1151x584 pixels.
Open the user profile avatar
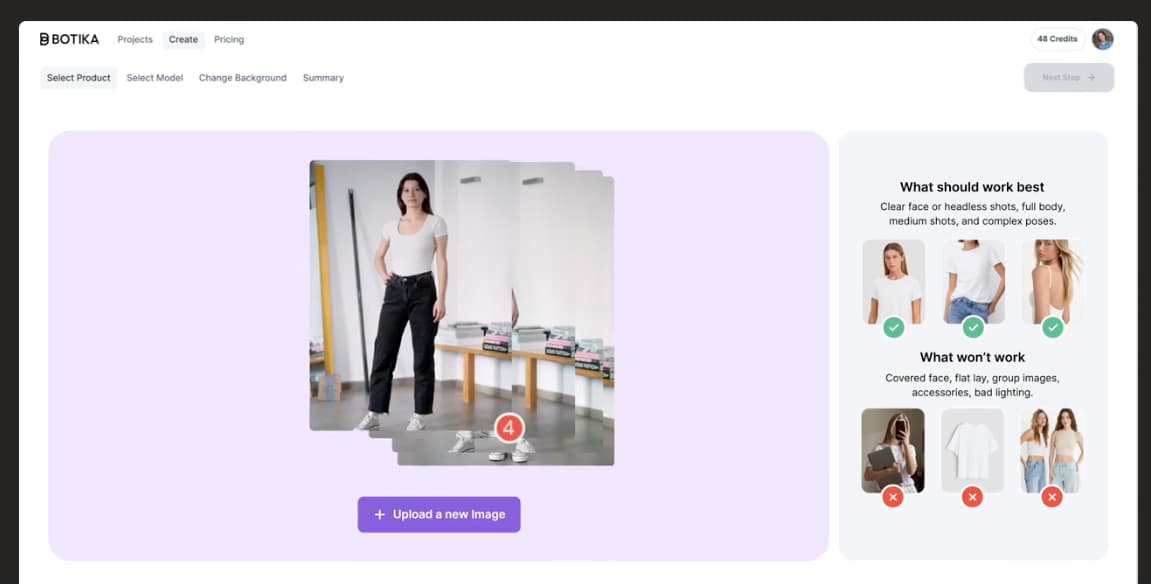point(1102,39)
